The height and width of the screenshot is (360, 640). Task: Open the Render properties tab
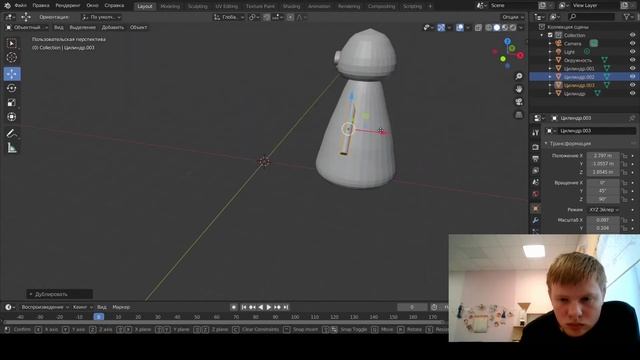pos(536,147)
